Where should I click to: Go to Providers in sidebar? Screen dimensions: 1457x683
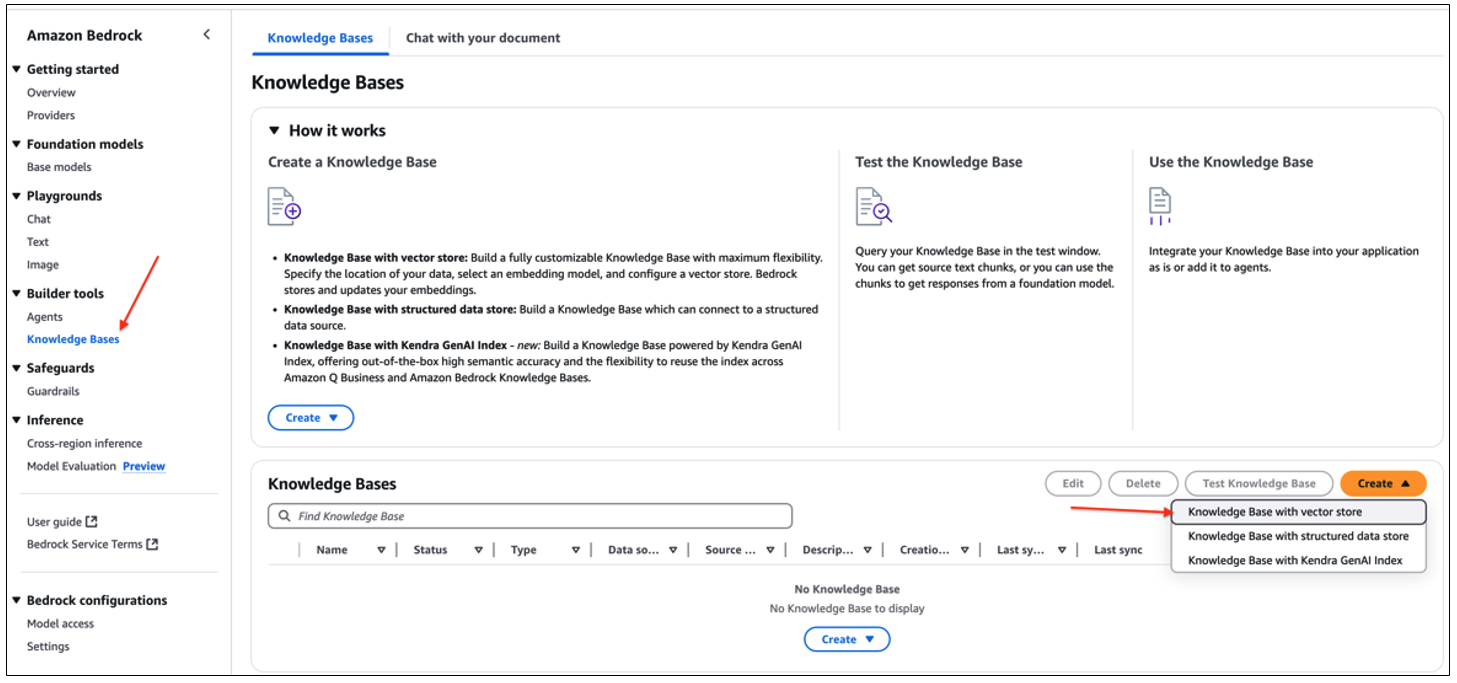click(x=51, y=115)
